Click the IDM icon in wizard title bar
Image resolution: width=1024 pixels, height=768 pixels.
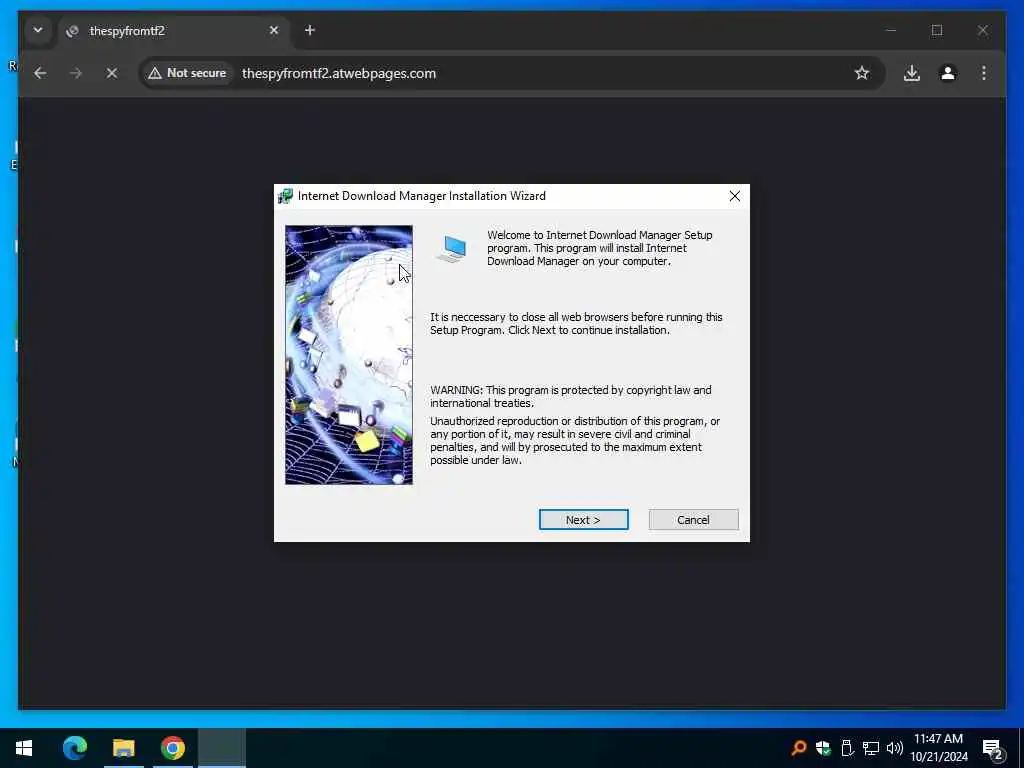(285, 196)
